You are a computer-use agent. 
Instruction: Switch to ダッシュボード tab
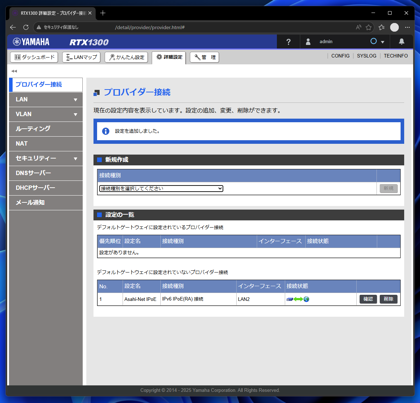tap(34, 57)
